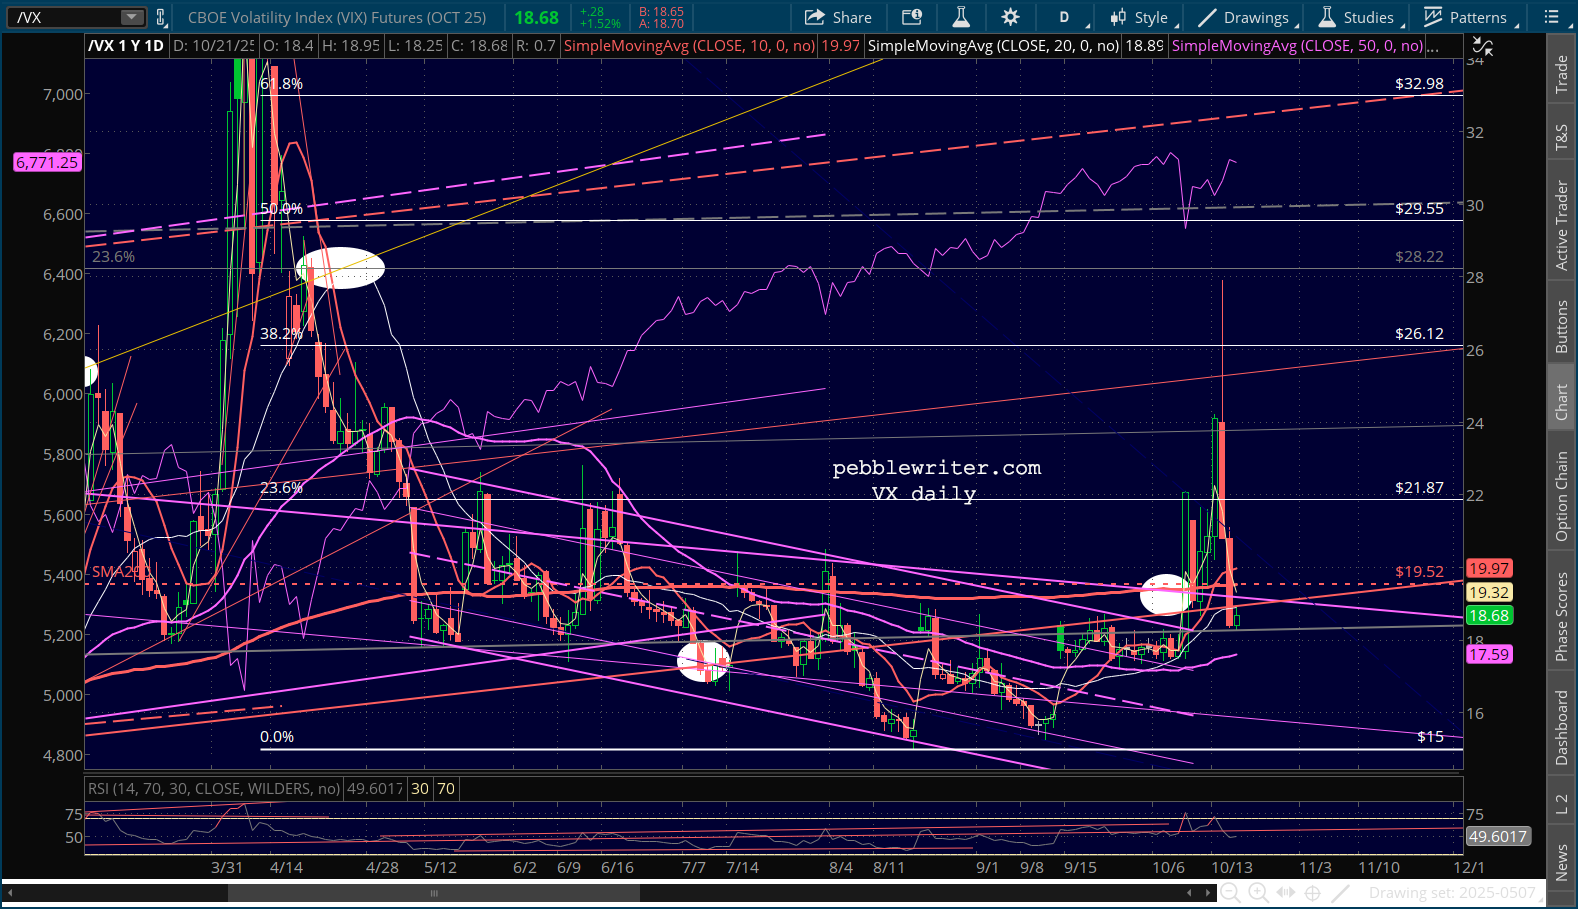The image size is (1578, 909).
Task: Switch to the Dashboard sidebar tab
Action: 1561,728
